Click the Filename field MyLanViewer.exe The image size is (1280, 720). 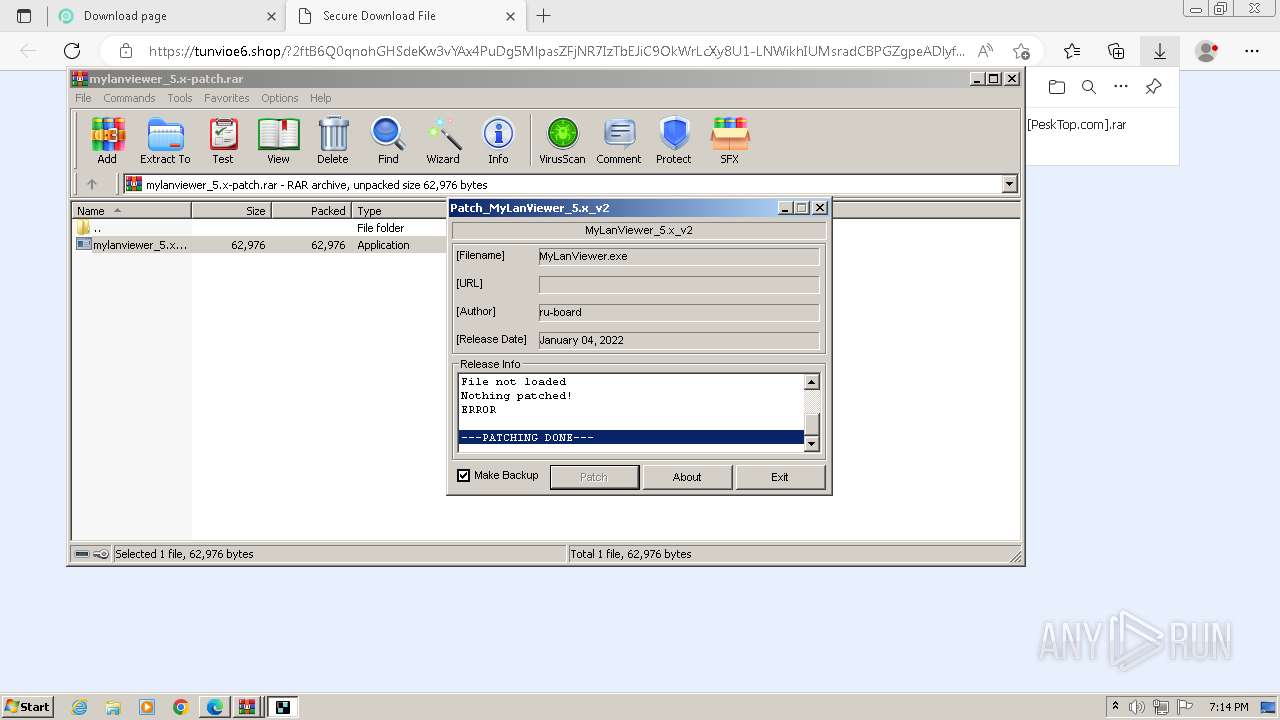(679, 256)
